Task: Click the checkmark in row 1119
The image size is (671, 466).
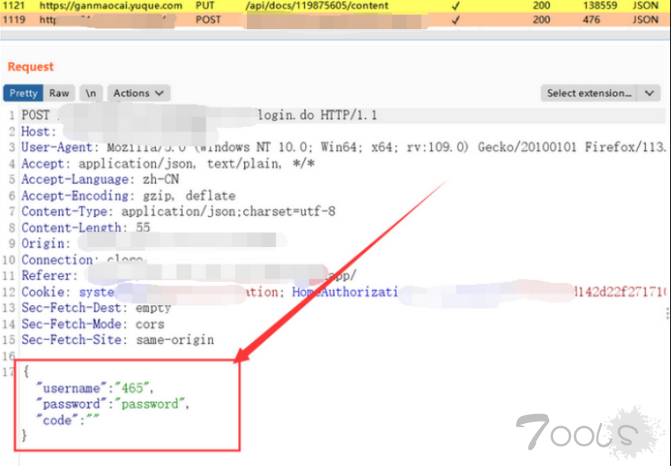Action: 456,20
